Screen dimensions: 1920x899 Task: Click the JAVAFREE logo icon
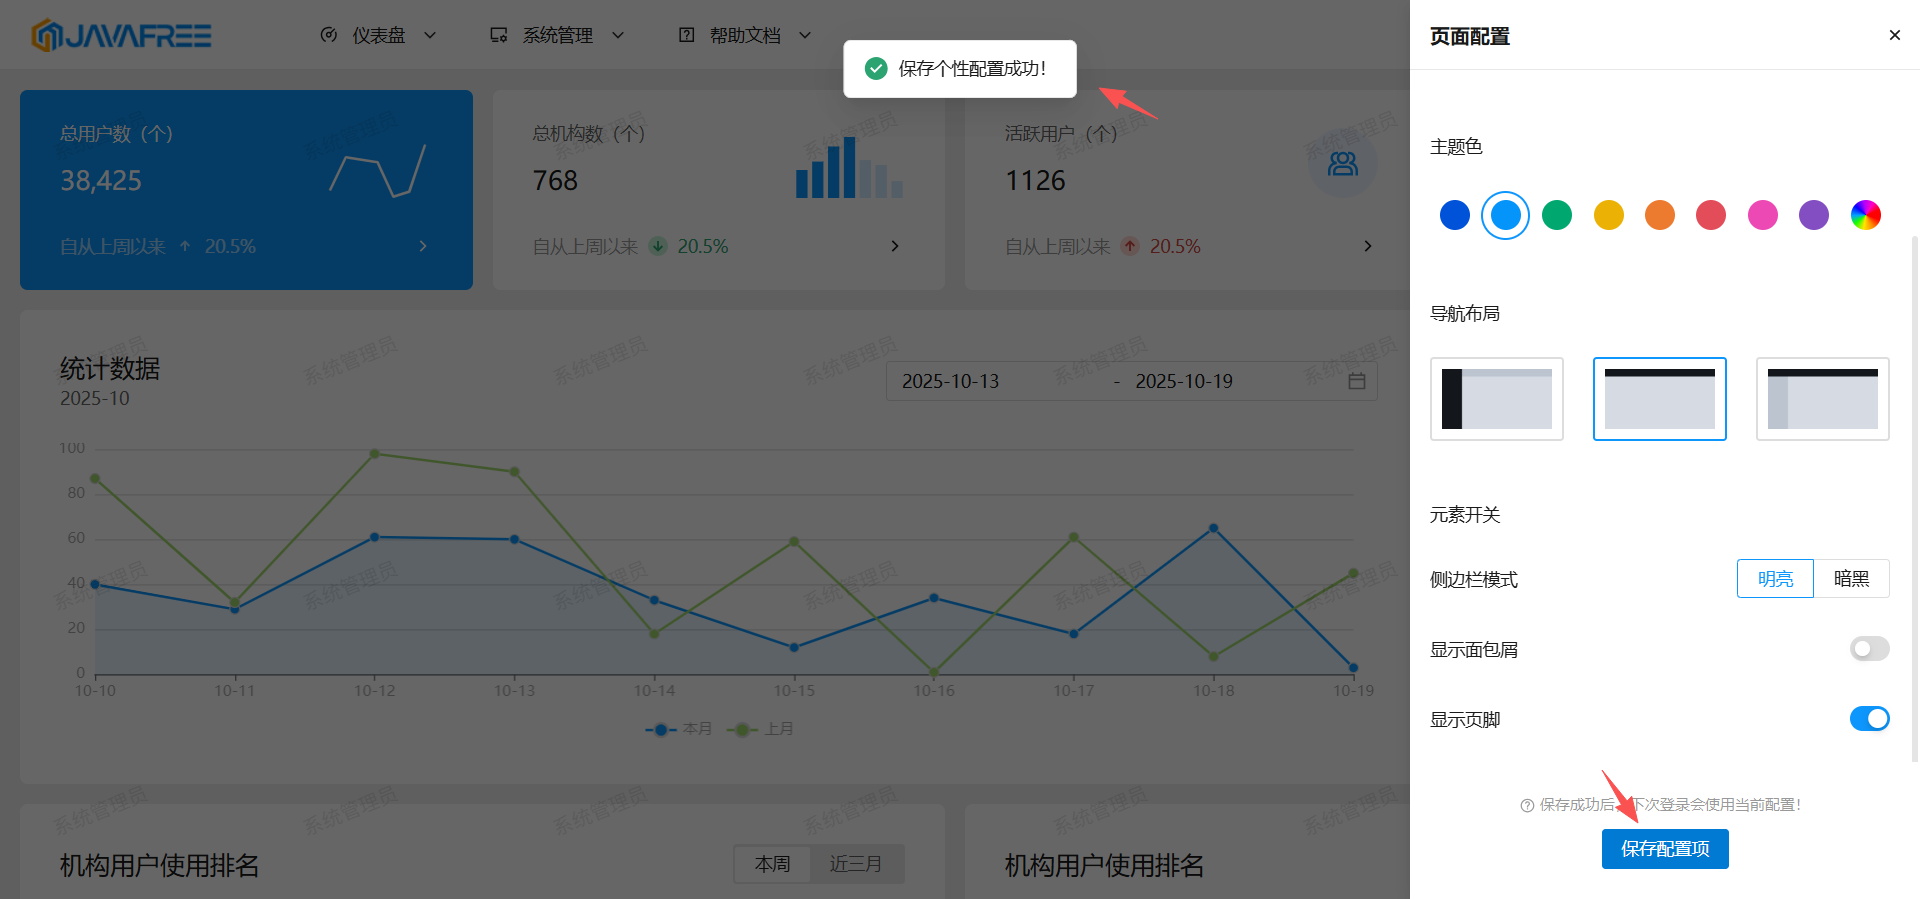[x=46, y=36]
